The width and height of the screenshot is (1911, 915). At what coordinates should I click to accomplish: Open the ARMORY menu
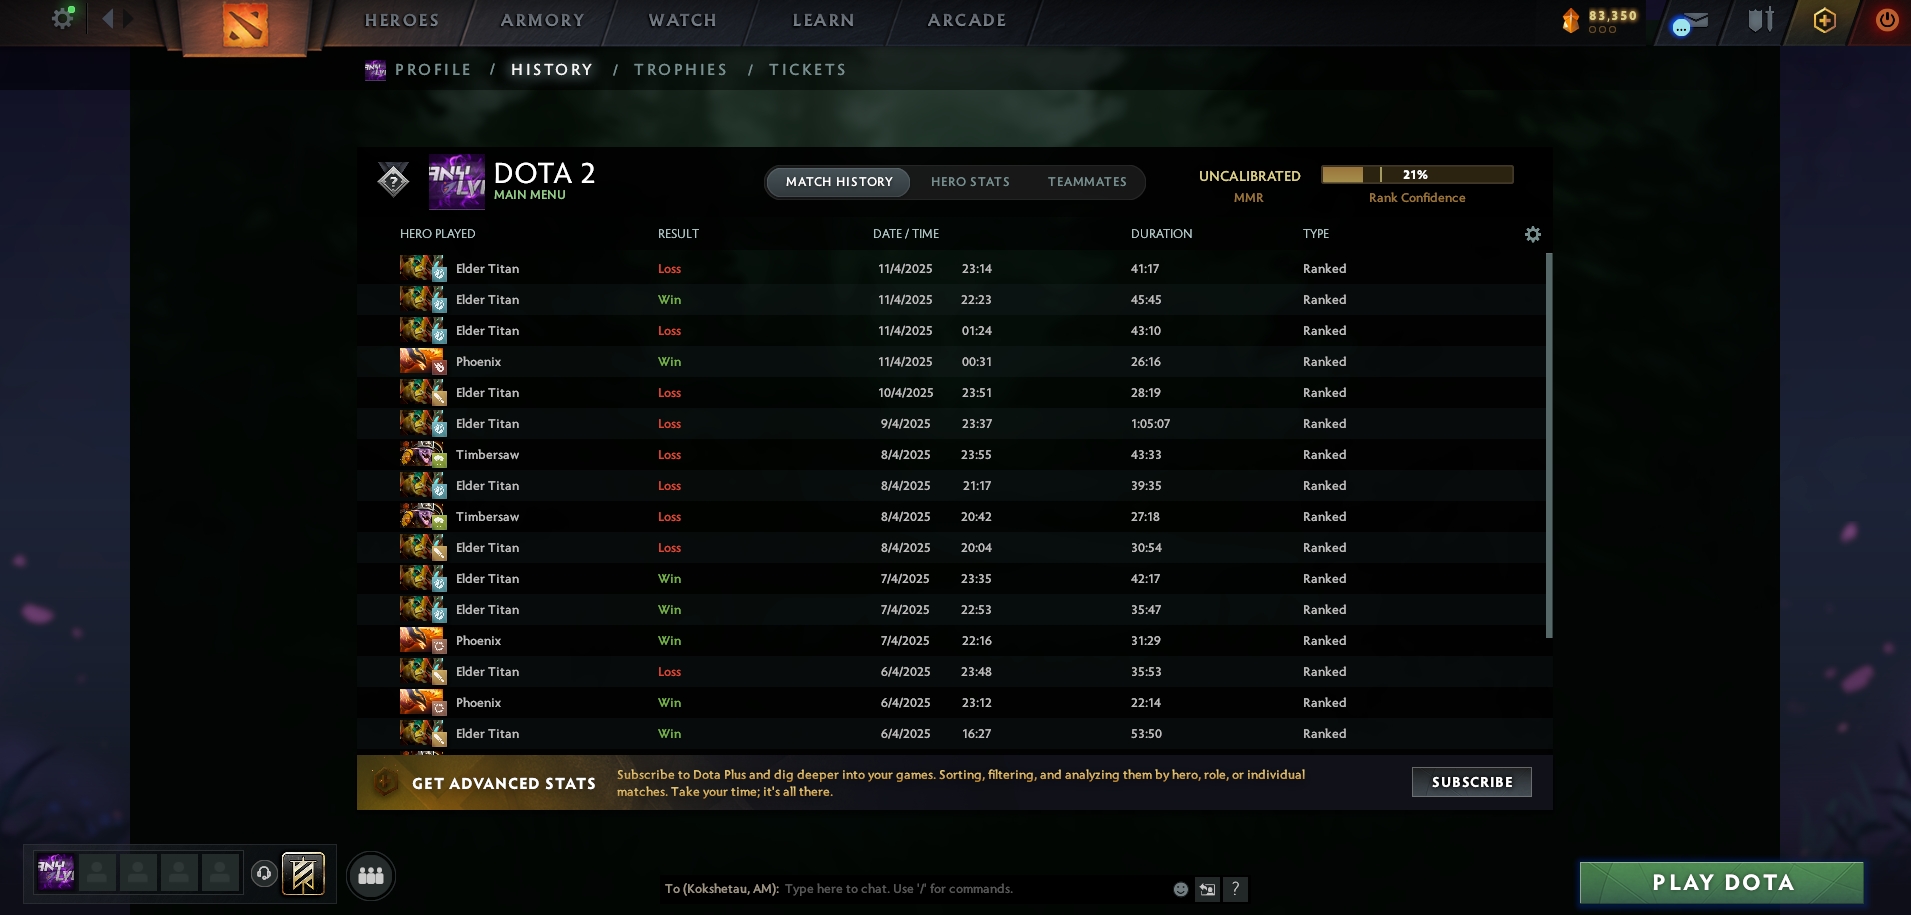click(543, 20)
